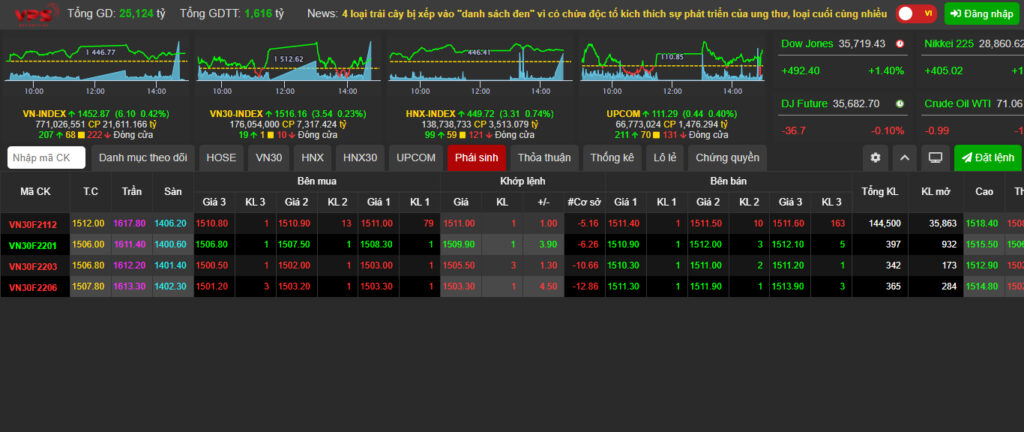Viewport: 1024px width, 432px height.
Task: Open the Thống kê tab
Action: [x=612, y=157]
